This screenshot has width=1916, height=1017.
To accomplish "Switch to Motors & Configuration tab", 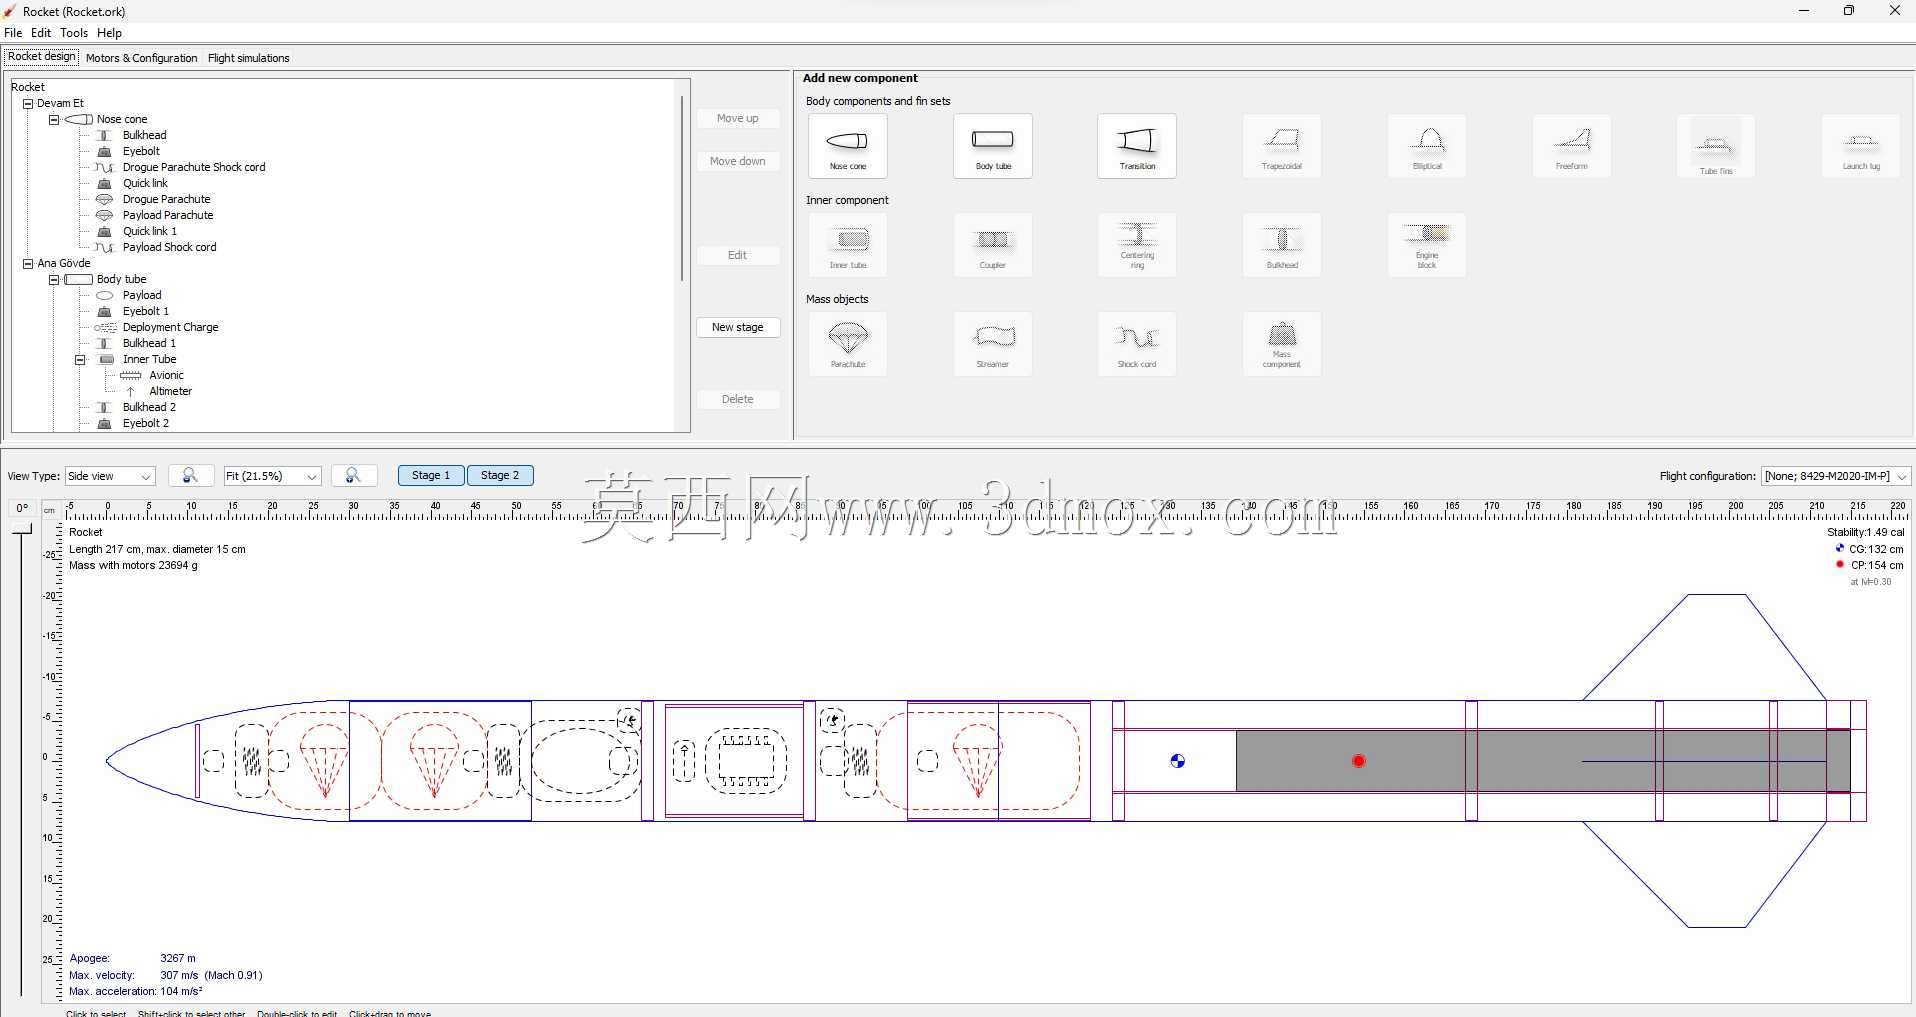I will [x=142, y=58].
